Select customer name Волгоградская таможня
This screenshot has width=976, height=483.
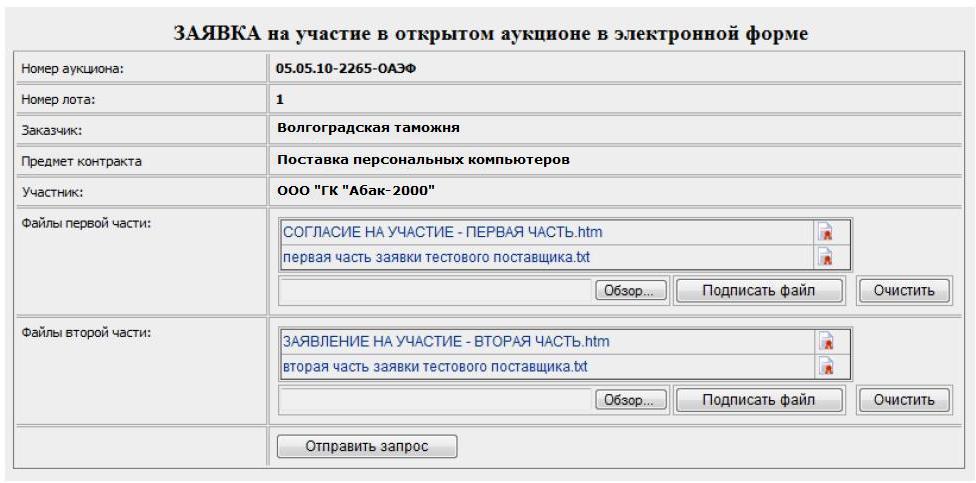[x=368, y=128]
